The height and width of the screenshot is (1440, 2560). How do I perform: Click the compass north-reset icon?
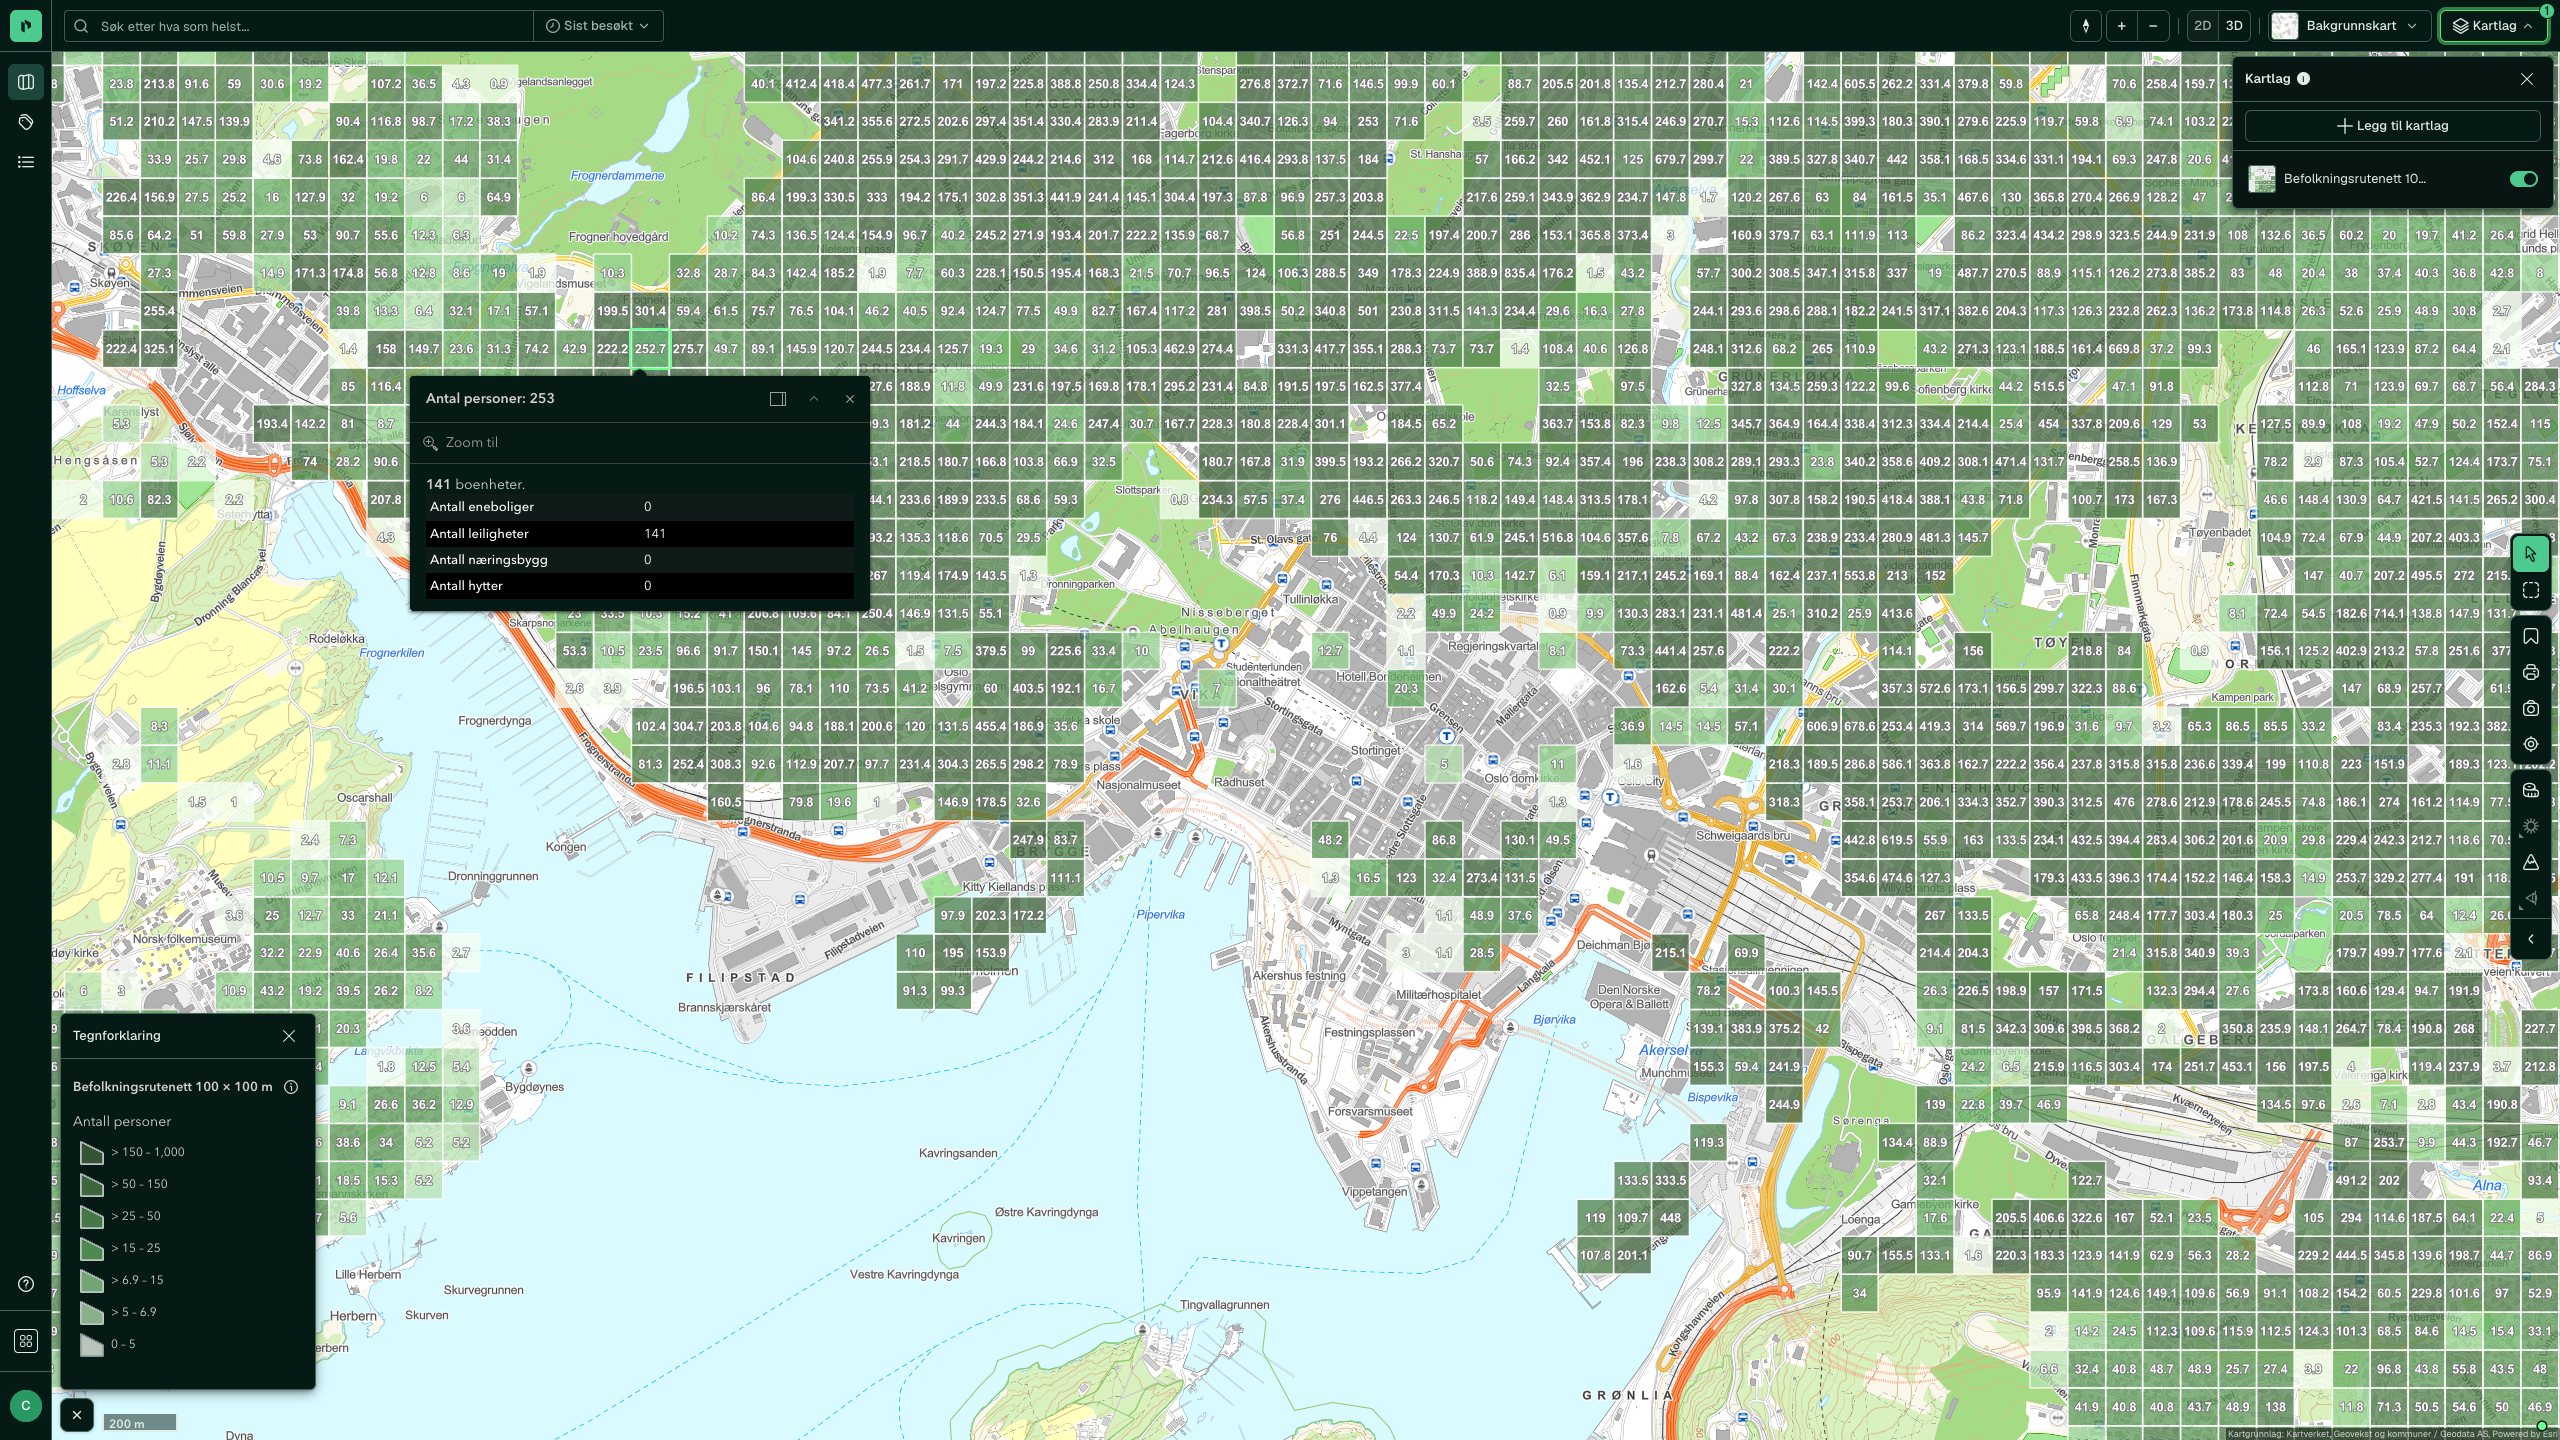coord(2085,26)
